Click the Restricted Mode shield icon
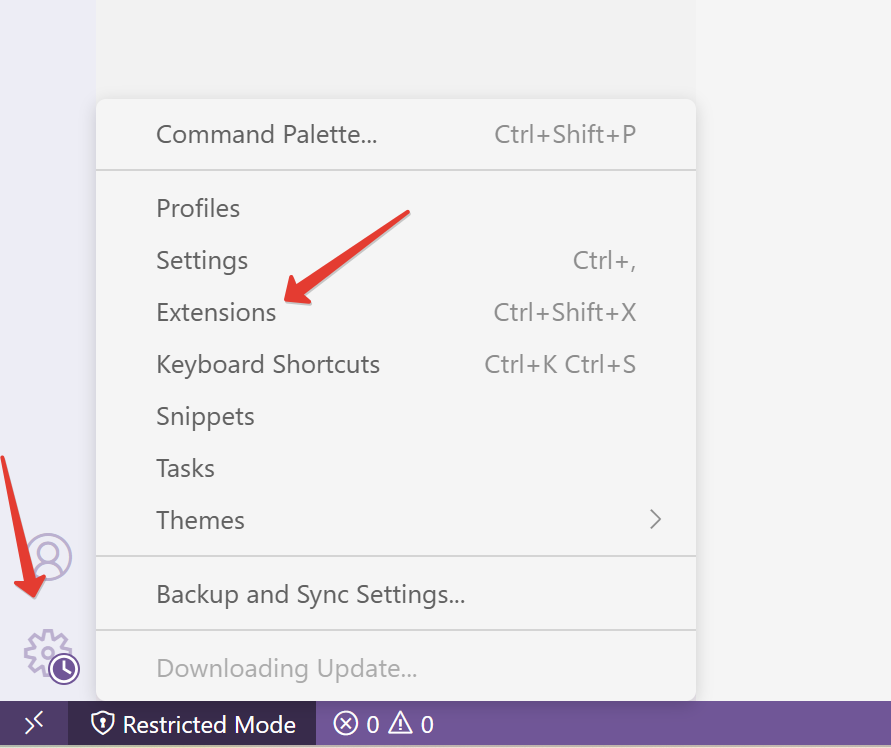Viewport: 891px width, 748px height. tap(102, 724)
